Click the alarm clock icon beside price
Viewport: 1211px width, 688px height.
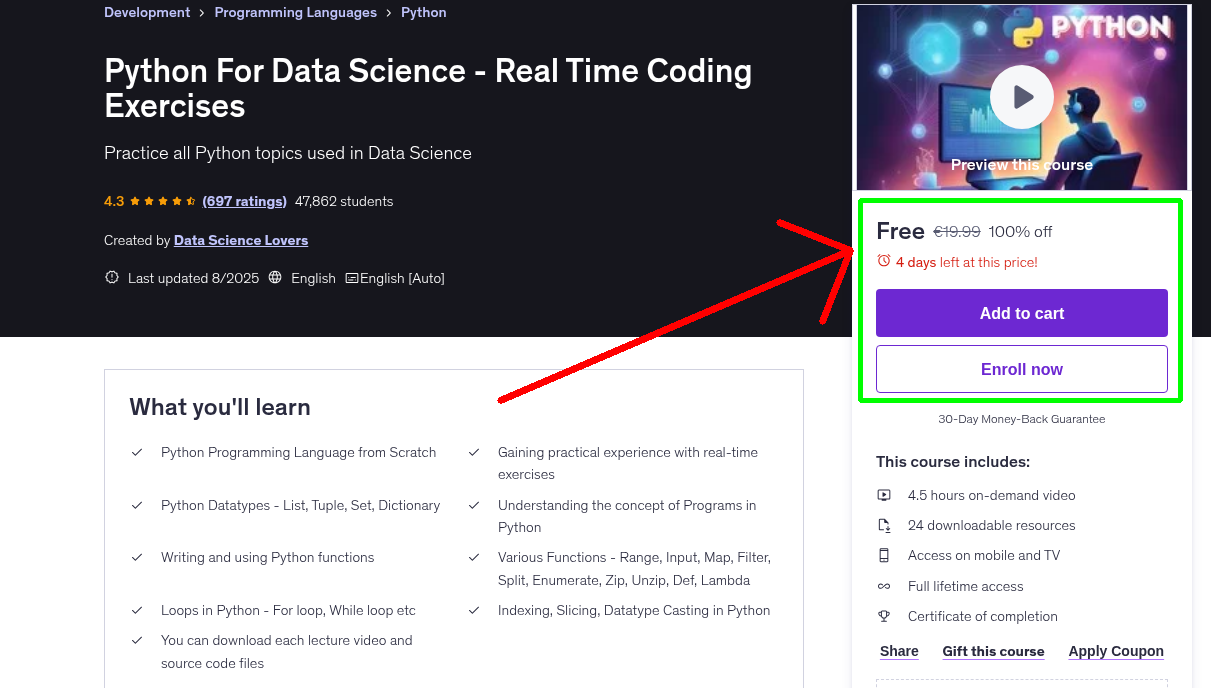click(884, 261)
